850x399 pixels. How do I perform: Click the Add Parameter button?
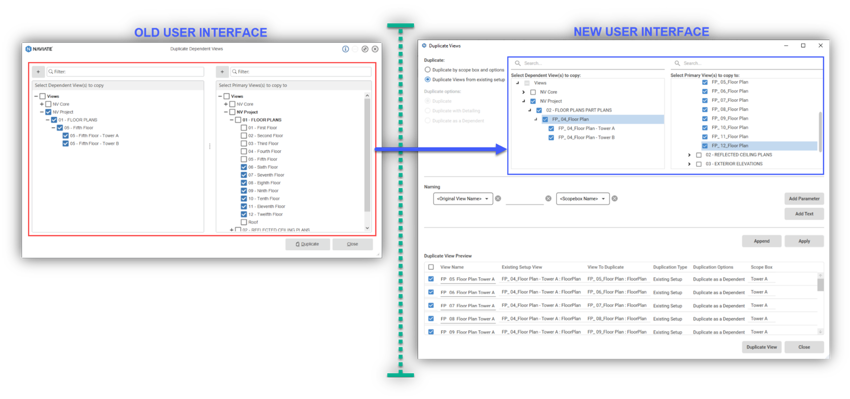tap(804, 199)
